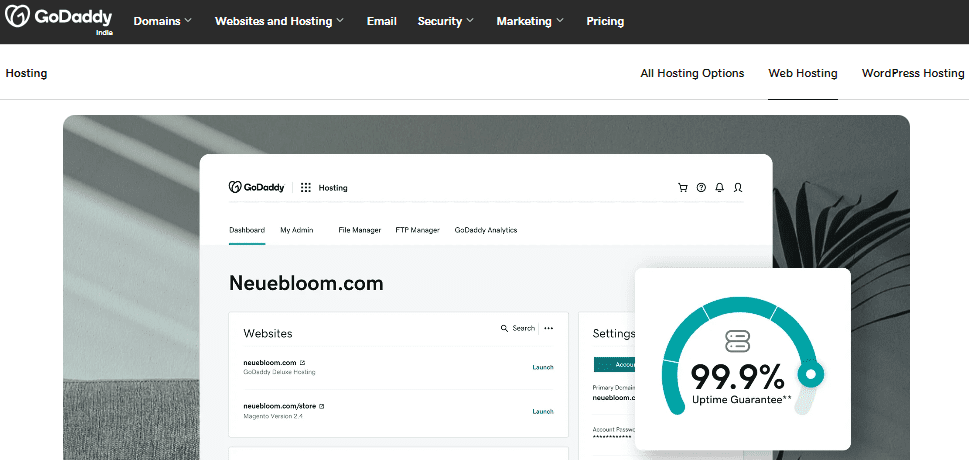Click the server icon above 99.9%
Screen dimensions: 969x460
pos(737,341)
